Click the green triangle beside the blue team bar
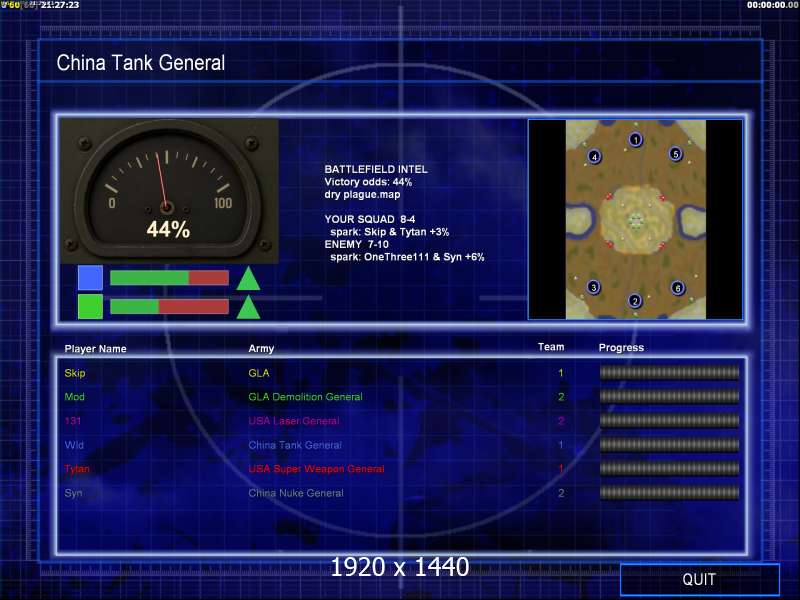This screenshot has height=600, width=800. pos(248,278)
